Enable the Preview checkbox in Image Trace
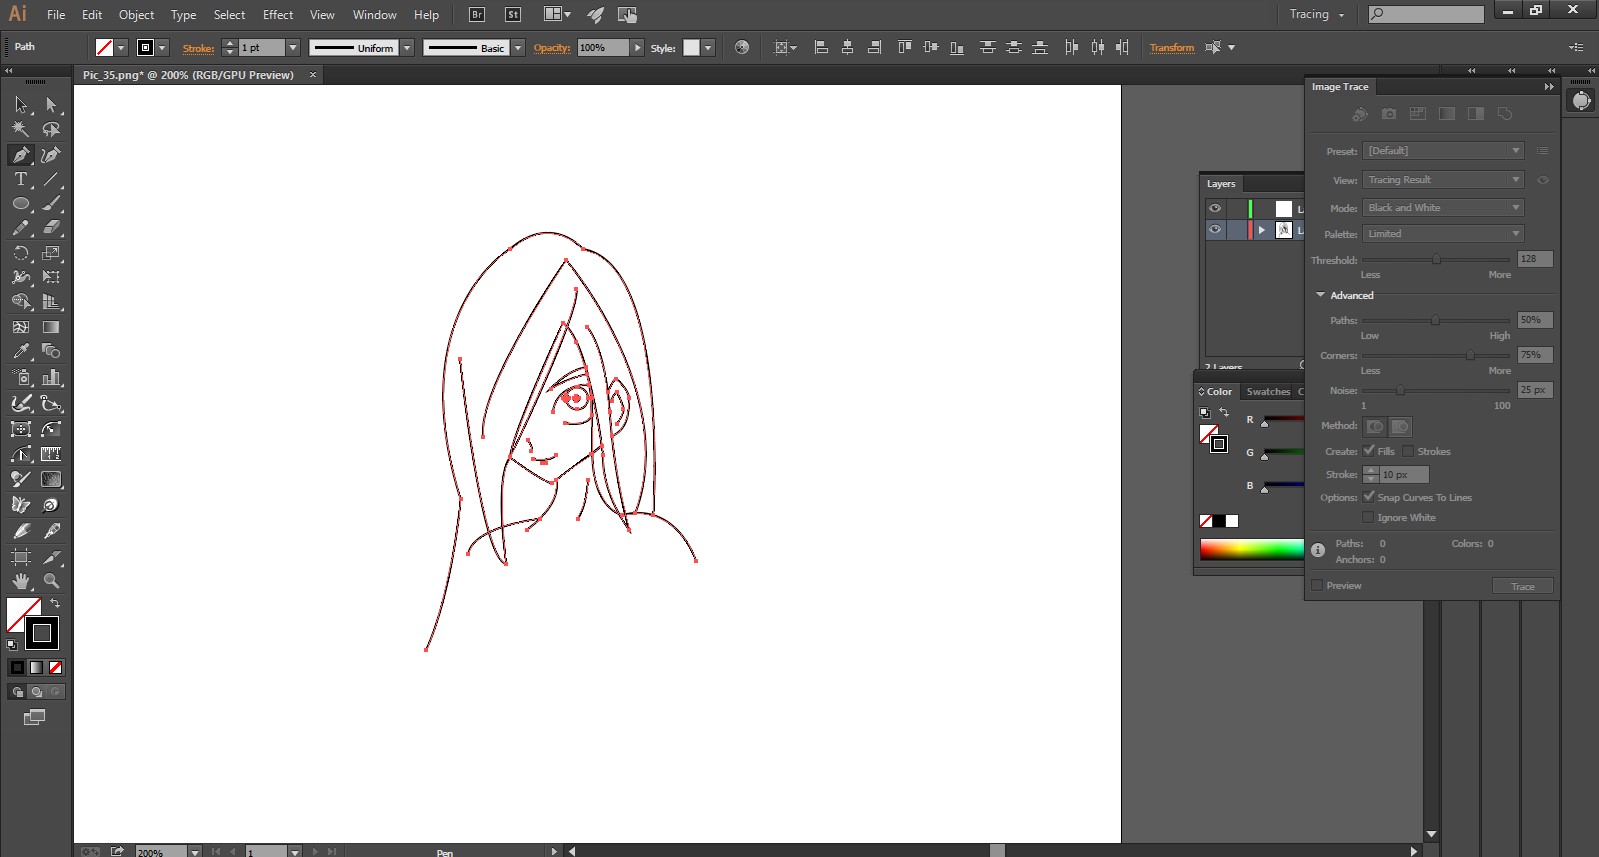1599x857 pixels. 1317,585
